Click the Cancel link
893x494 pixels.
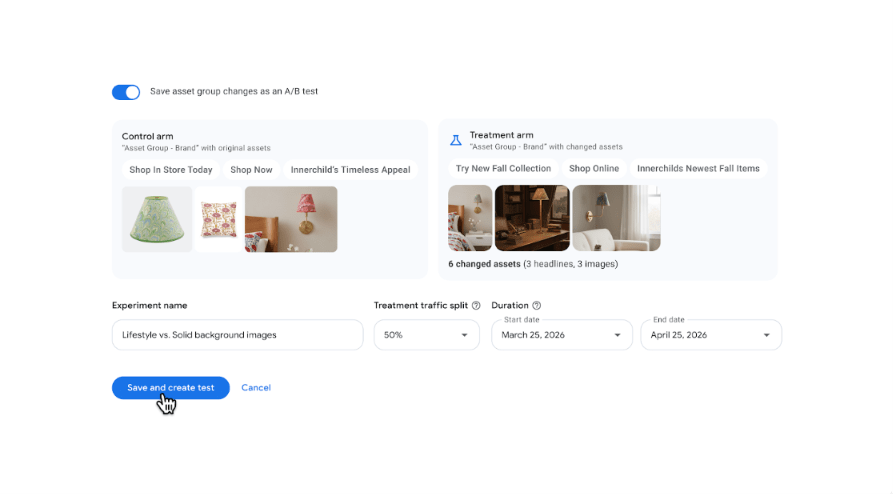256,388
